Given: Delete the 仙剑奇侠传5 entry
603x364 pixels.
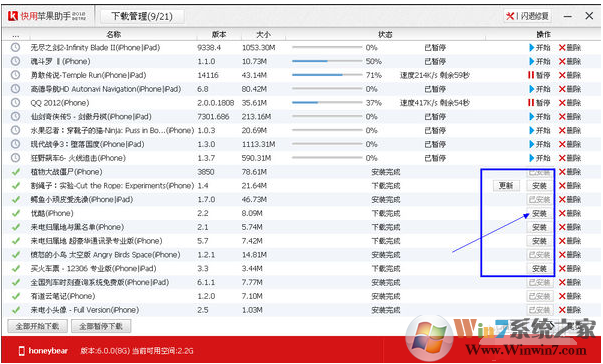Looking at the screenshot, I should 570,116.
